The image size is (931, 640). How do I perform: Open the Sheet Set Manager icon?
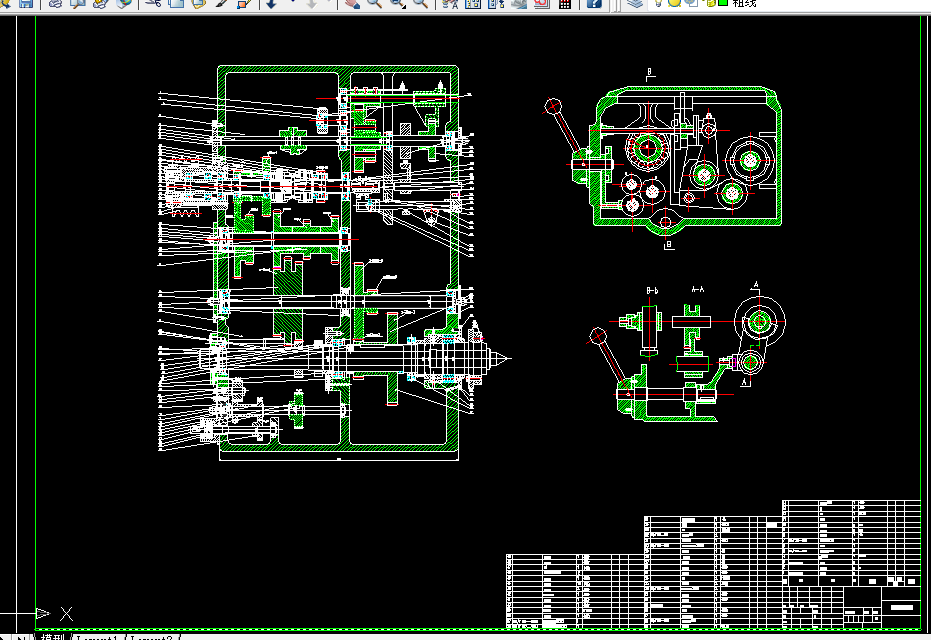[x=519, y=4]
